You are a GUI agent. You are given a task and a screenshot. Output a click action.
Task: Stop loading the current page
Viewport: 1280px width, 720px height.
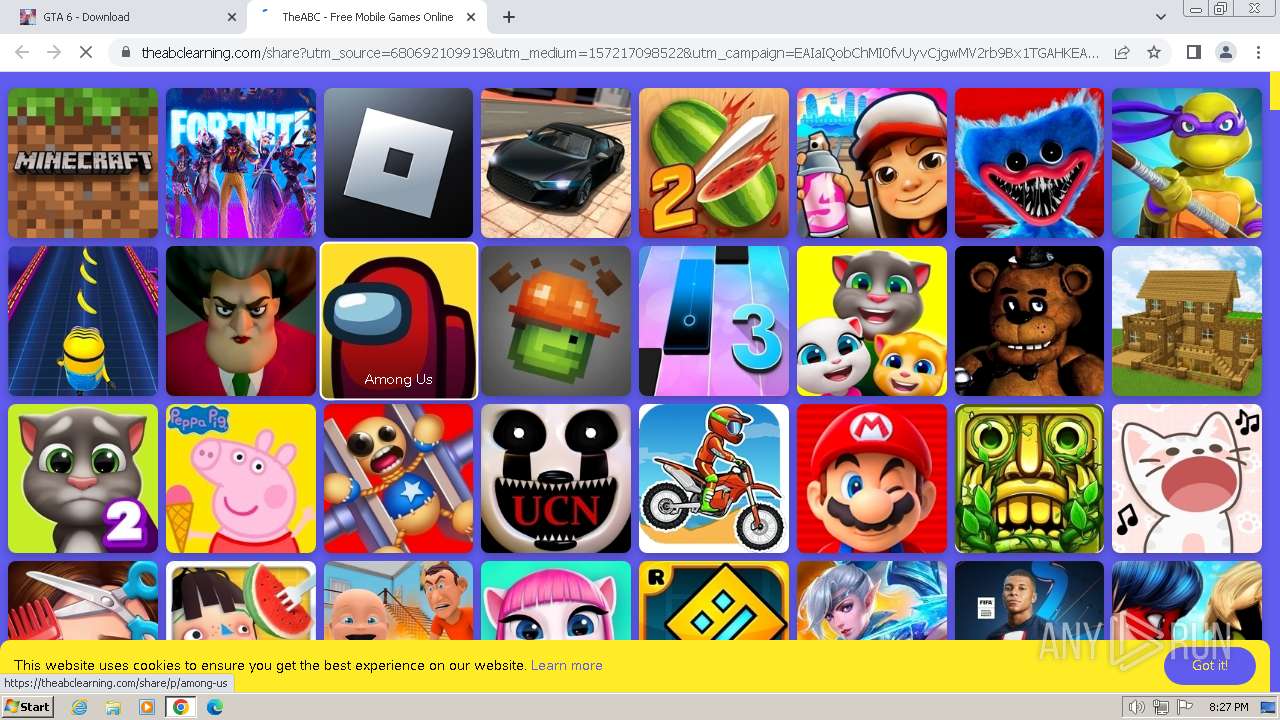86,52
